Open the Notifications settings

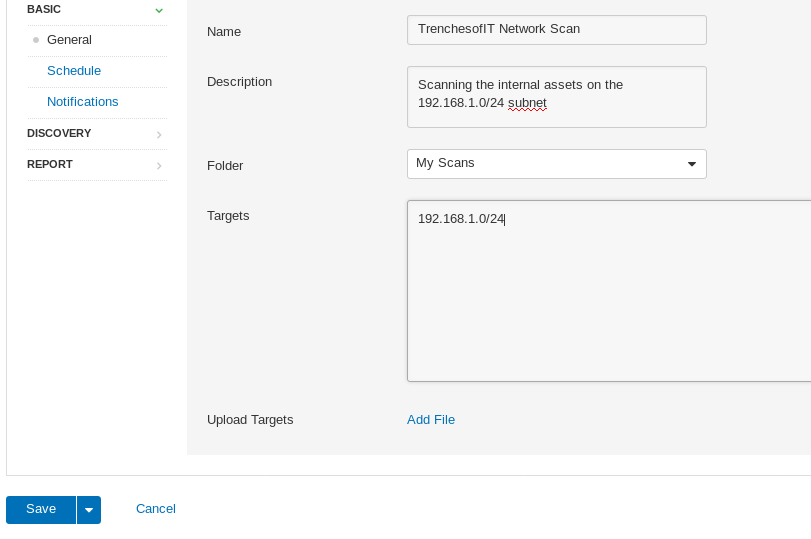tap(83, 102)
